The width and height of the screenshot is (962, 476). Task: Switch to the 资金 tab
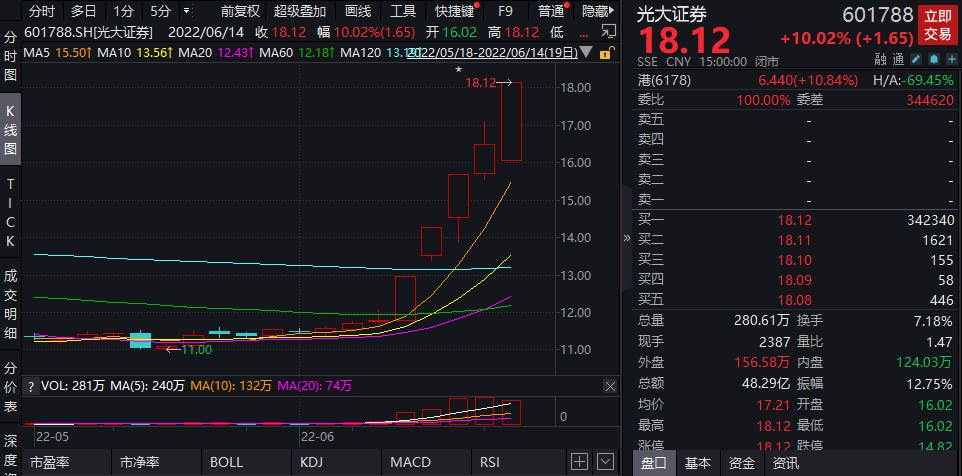[x=741, y=463]
